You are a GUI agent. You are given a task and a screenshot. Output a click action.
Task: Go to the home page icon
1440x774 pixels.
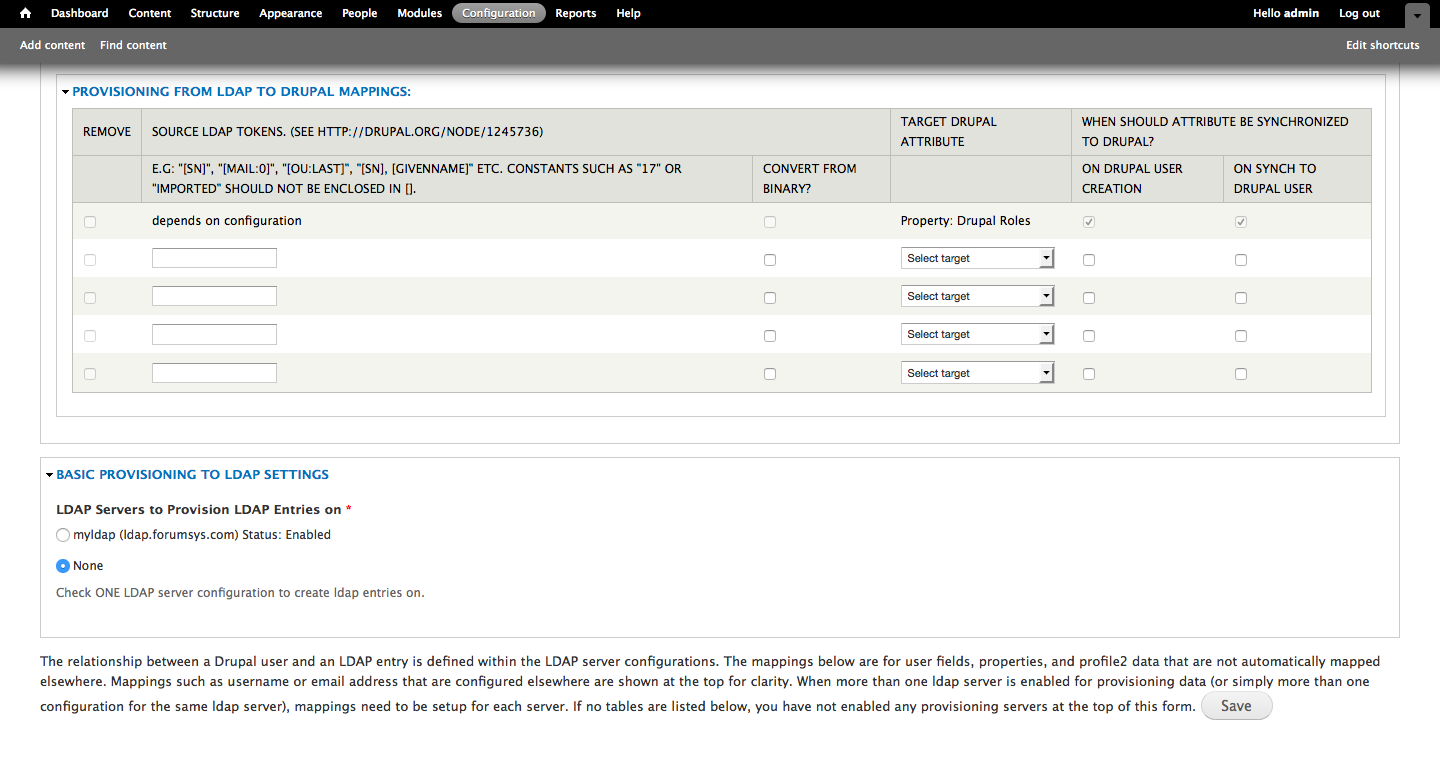coord(26,13)
